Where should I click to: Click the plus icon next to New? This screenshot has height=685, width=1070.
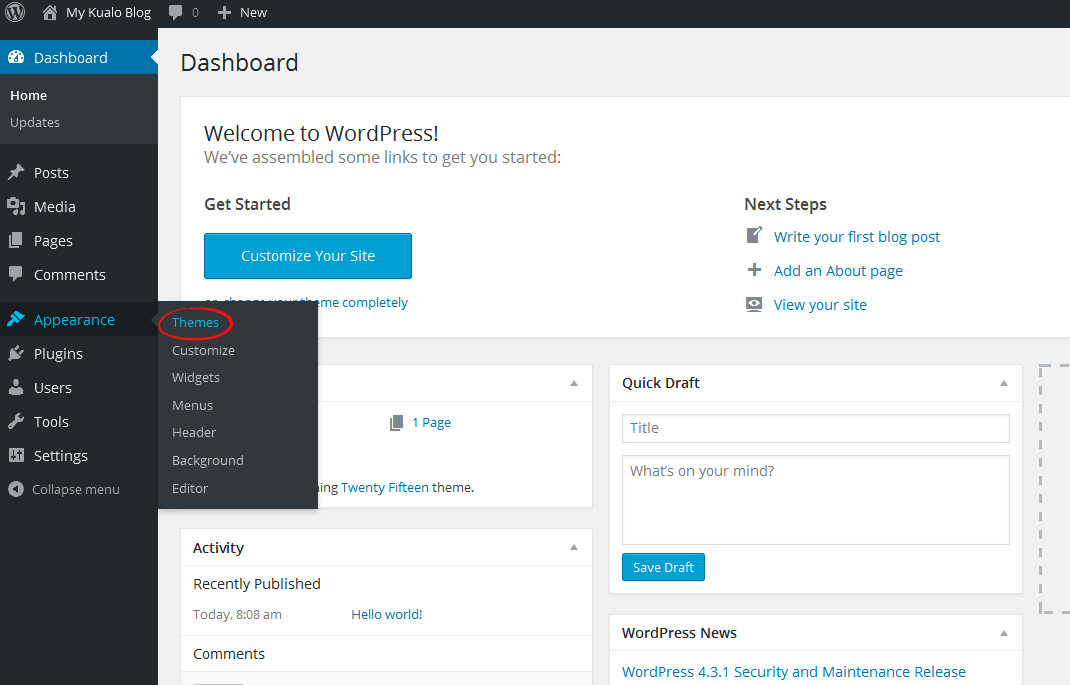224,12
